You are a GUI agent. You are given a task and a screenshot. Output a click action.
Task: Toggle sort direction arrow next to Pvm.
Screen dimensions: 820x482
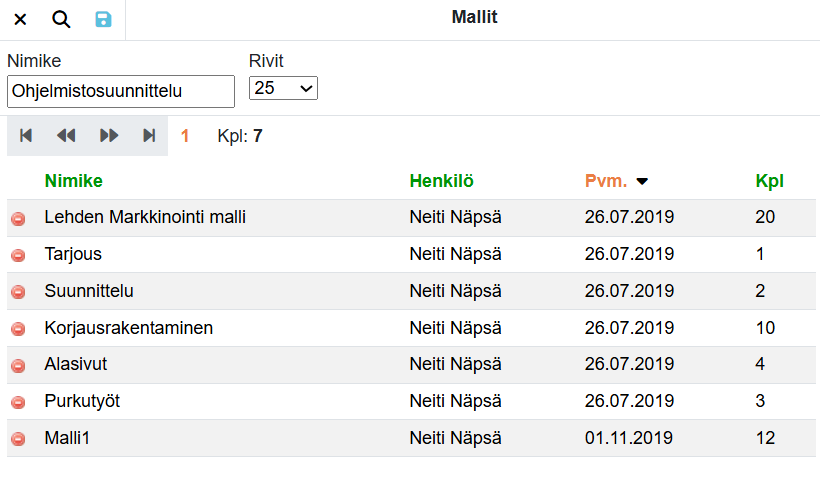pyautogui.click(x=642, y=182)
